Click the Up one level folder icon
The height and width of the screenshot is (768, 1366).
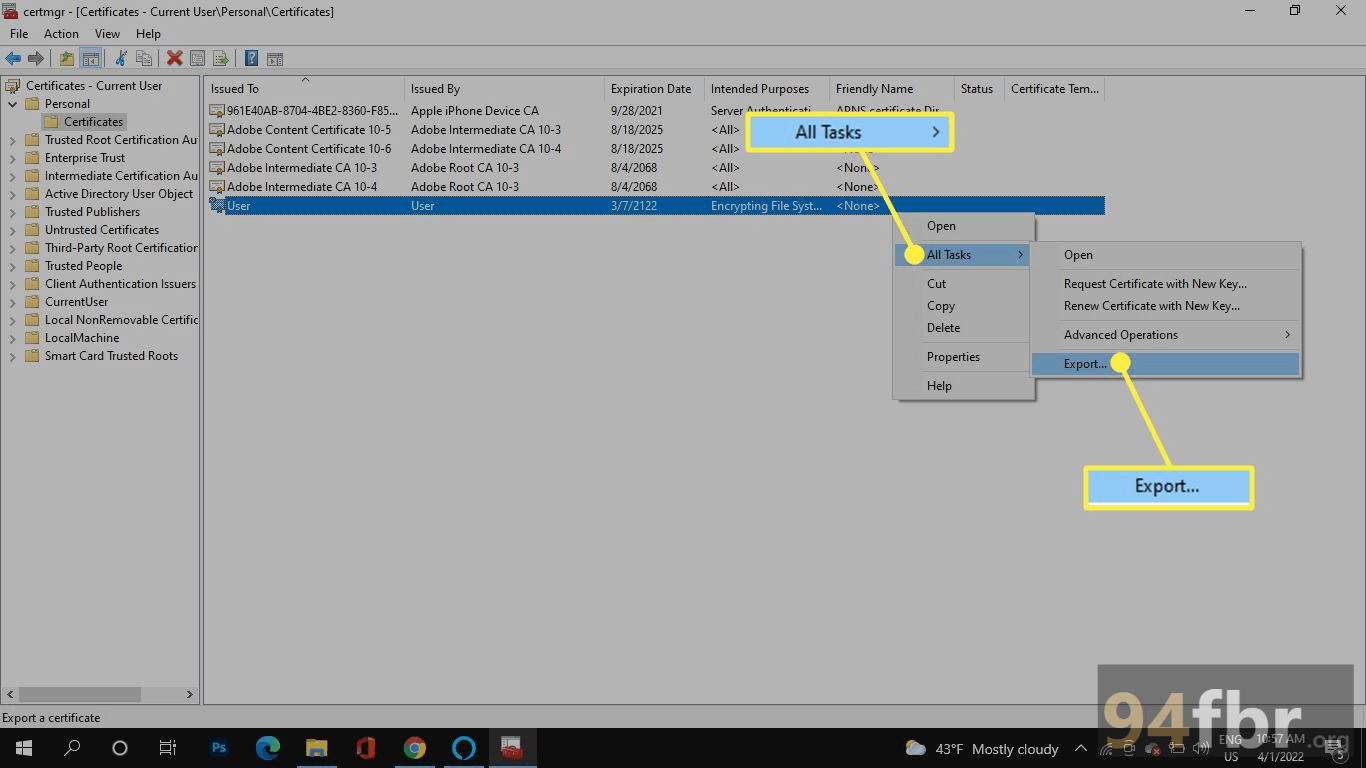click(67, 59)
